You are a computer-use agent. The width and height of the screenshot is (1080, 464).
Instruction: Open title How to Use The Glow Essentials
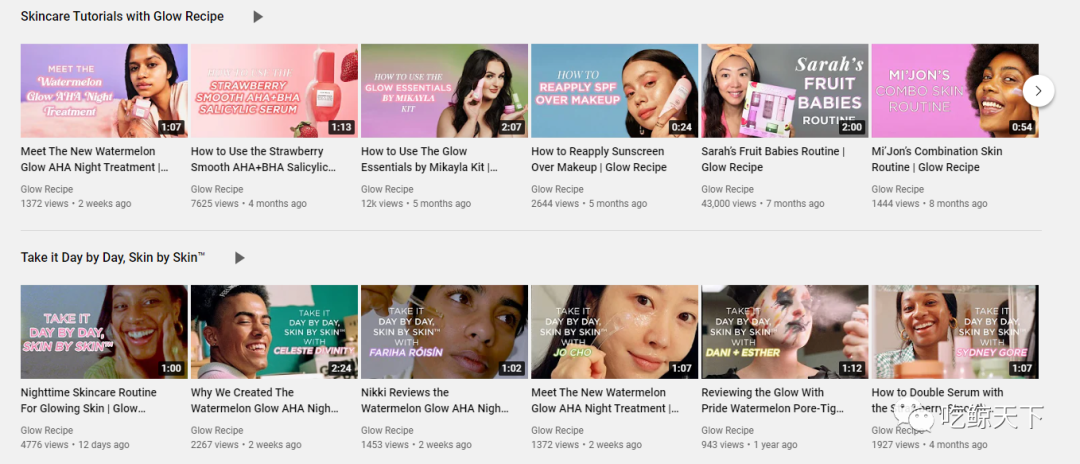click(x=429, y=159)
